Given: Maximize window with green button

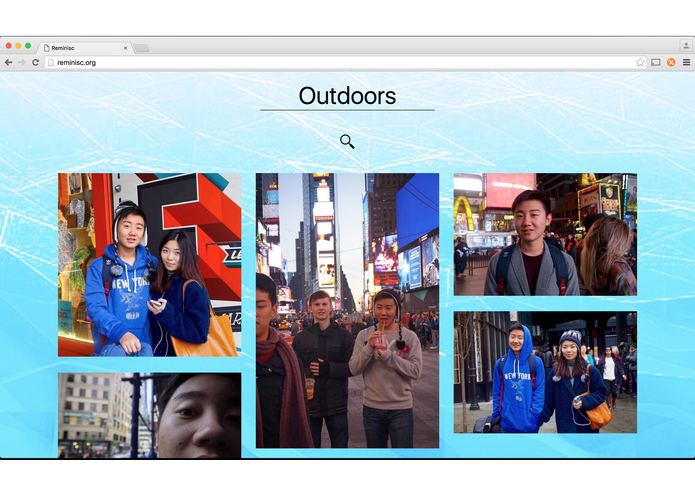Looking at the screenshot, I should click(x=28, y=46).
